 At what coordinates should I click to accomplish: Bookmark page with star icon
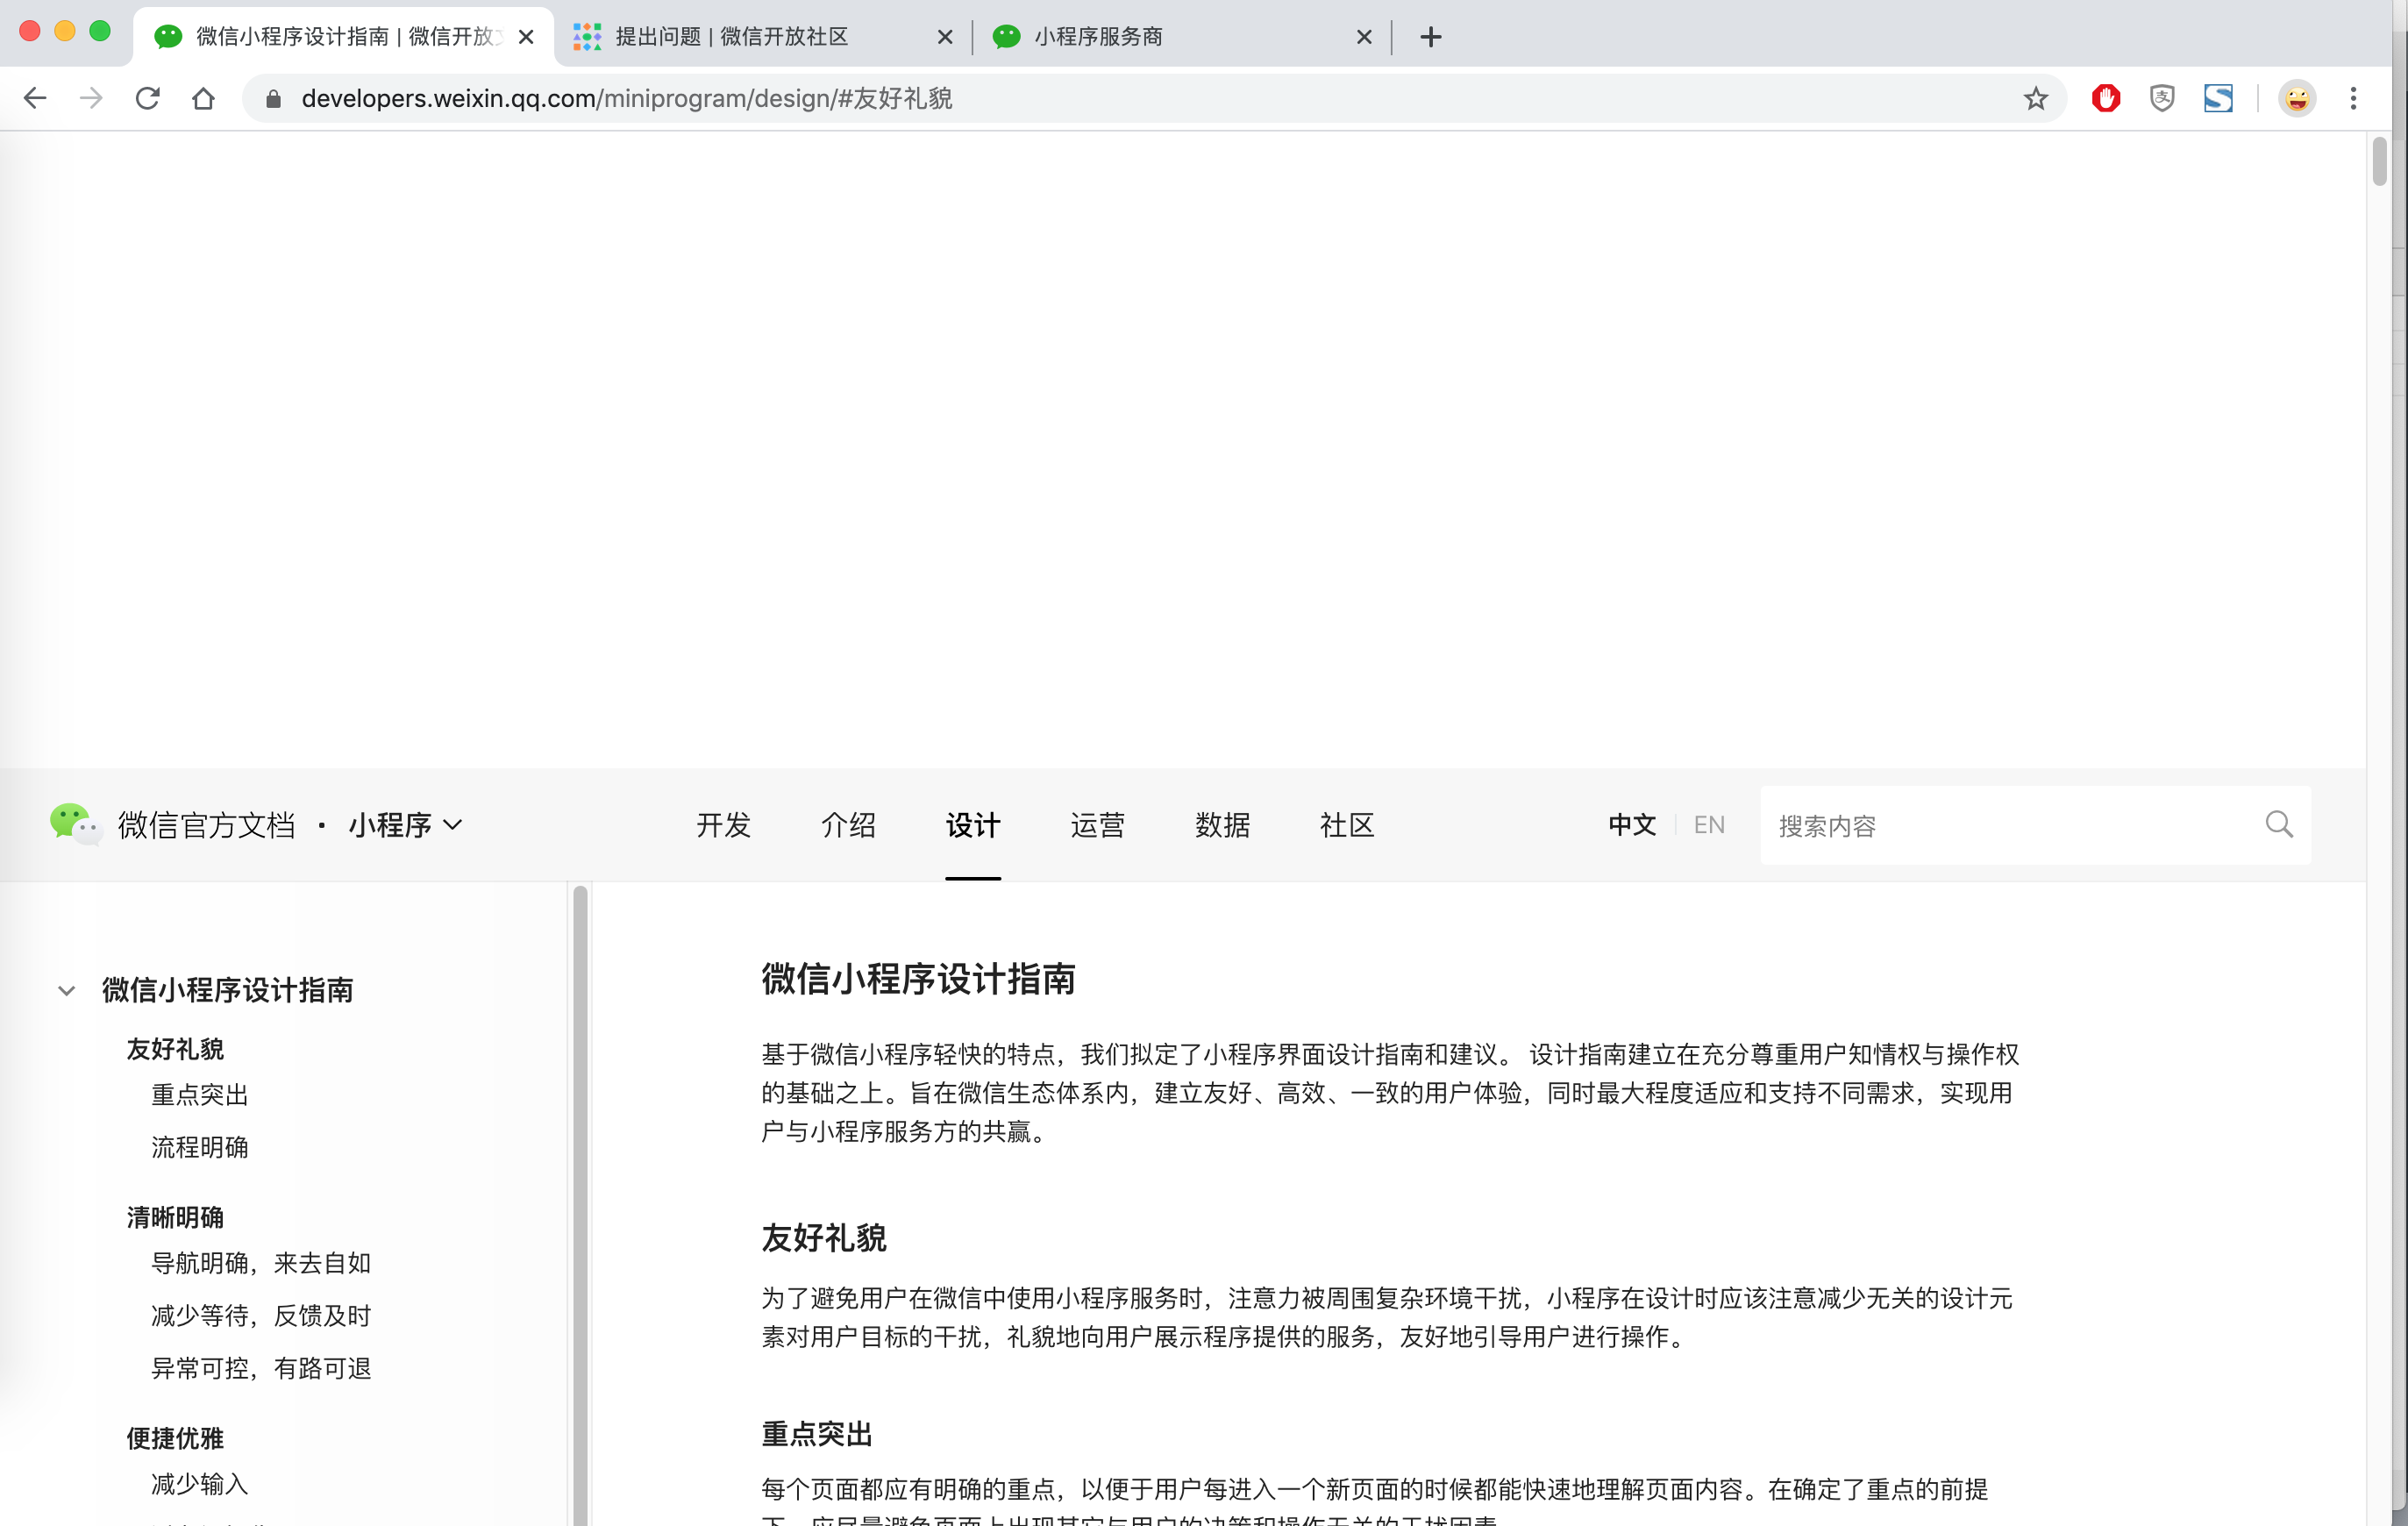coord(2035,98)
